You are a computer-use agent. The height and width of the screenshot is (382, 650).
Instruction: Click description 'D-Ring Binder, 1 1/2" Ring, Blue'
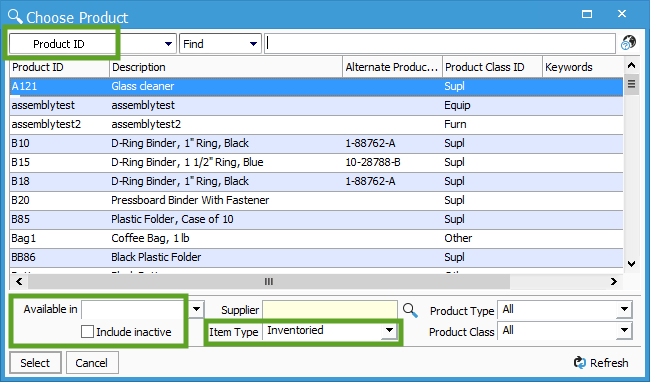click(187, 162)
